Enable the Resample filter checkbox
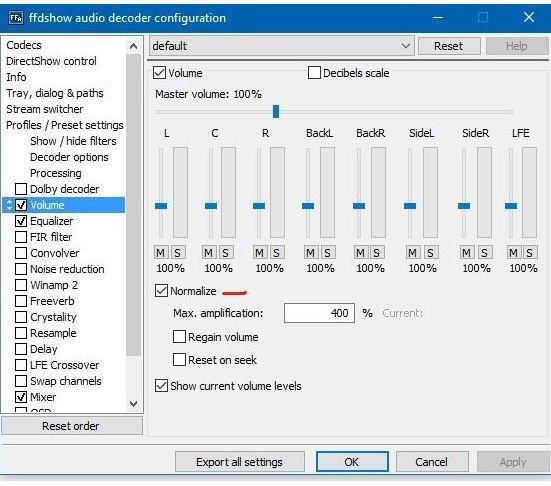 pos(21,333)
